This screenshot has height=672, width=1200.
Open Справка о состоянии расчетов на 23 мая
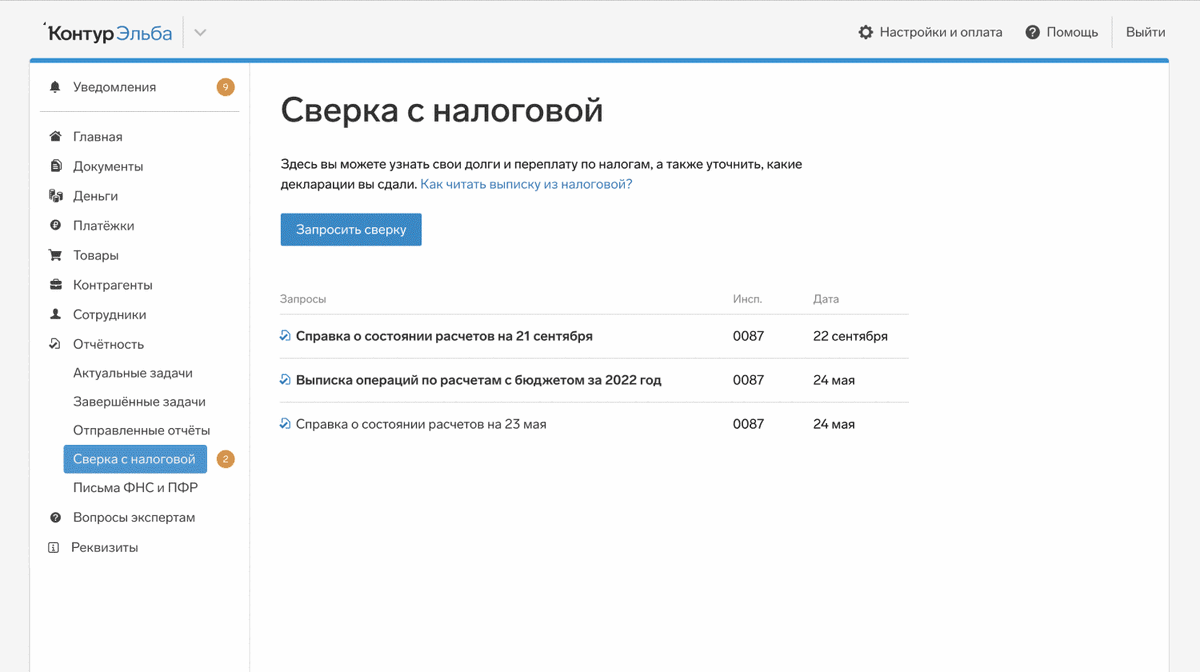click(x=421, y=424)
